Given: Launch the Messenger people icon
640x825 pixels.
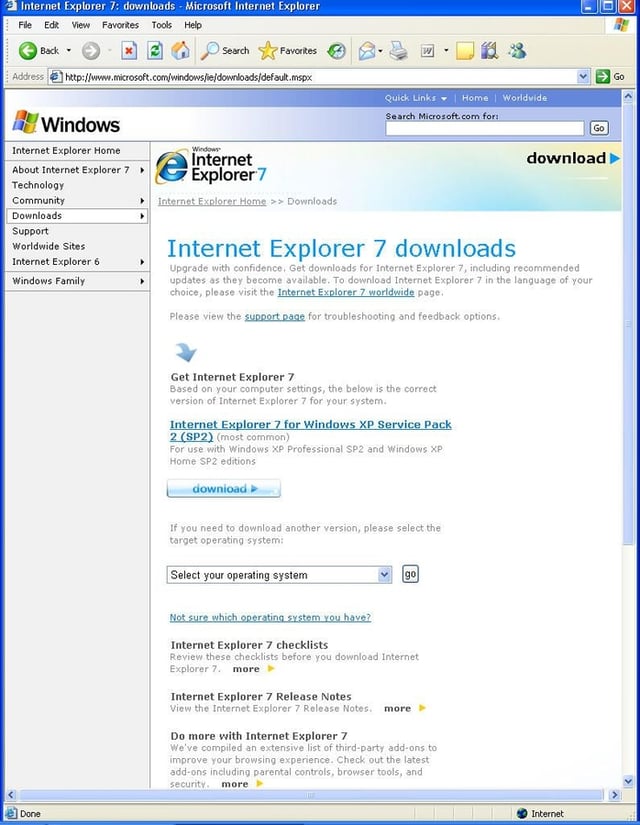Looking at the screenshot, I should coord(517,51).
